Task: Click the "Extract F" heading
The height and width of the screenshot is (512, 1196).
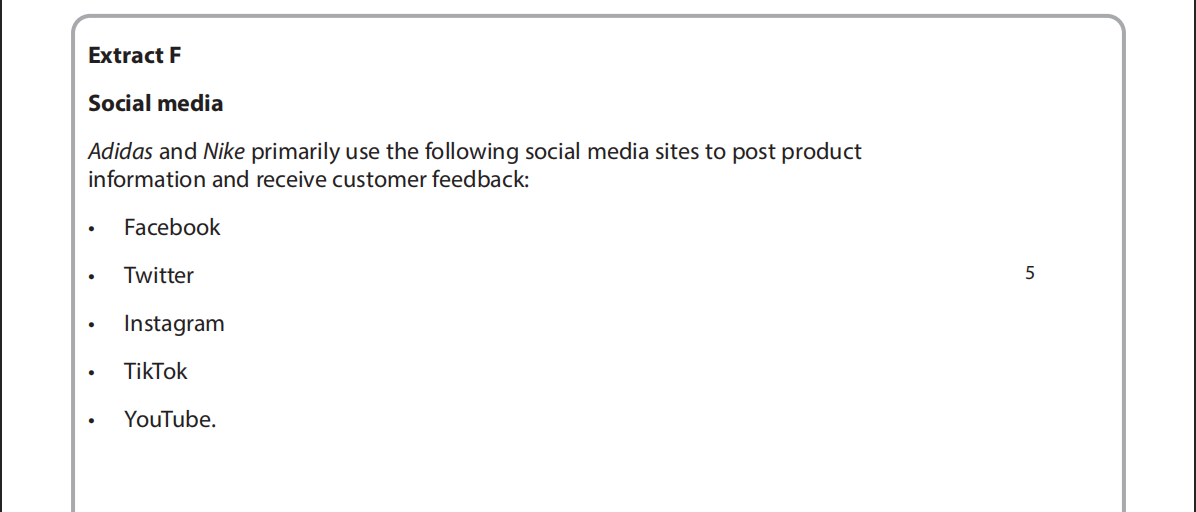Action: click(x=135, y=56)
